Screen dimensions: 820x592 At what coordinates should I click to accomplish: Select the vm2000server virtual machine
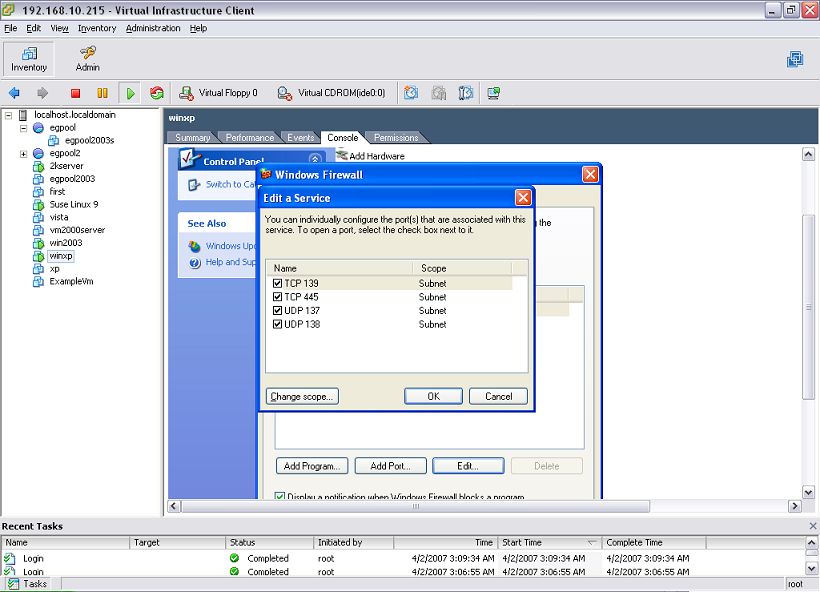(x=77, y=230)
